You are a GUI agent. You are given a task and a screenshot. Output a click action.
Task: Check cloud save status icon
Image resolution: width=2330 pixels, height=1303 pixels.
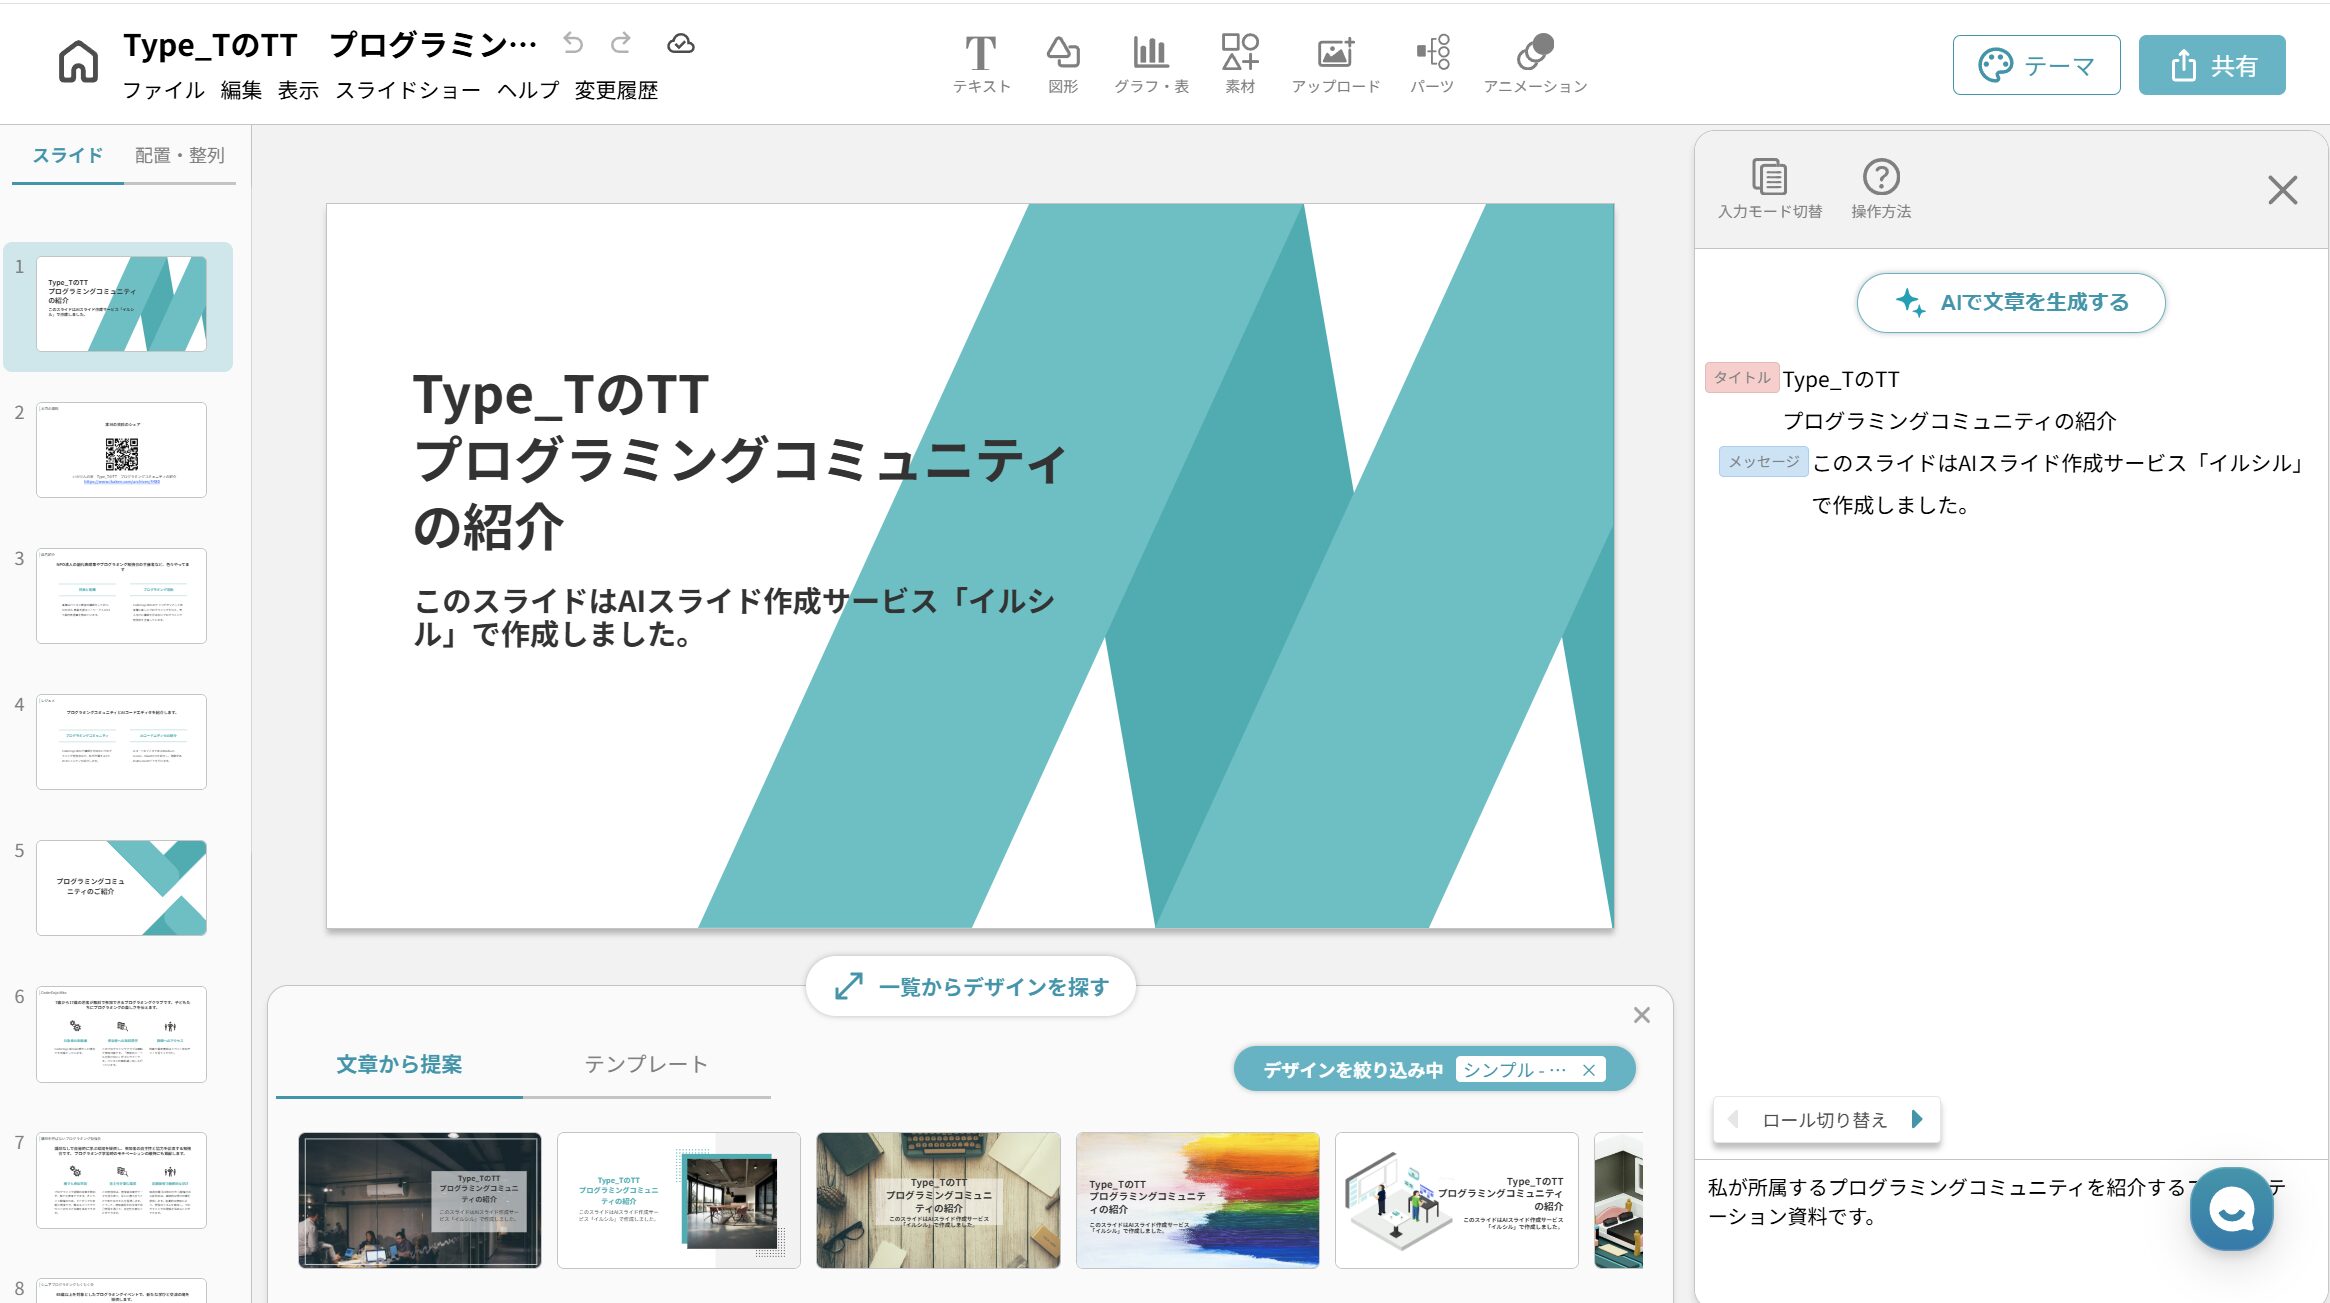click(x=681, y=43)
